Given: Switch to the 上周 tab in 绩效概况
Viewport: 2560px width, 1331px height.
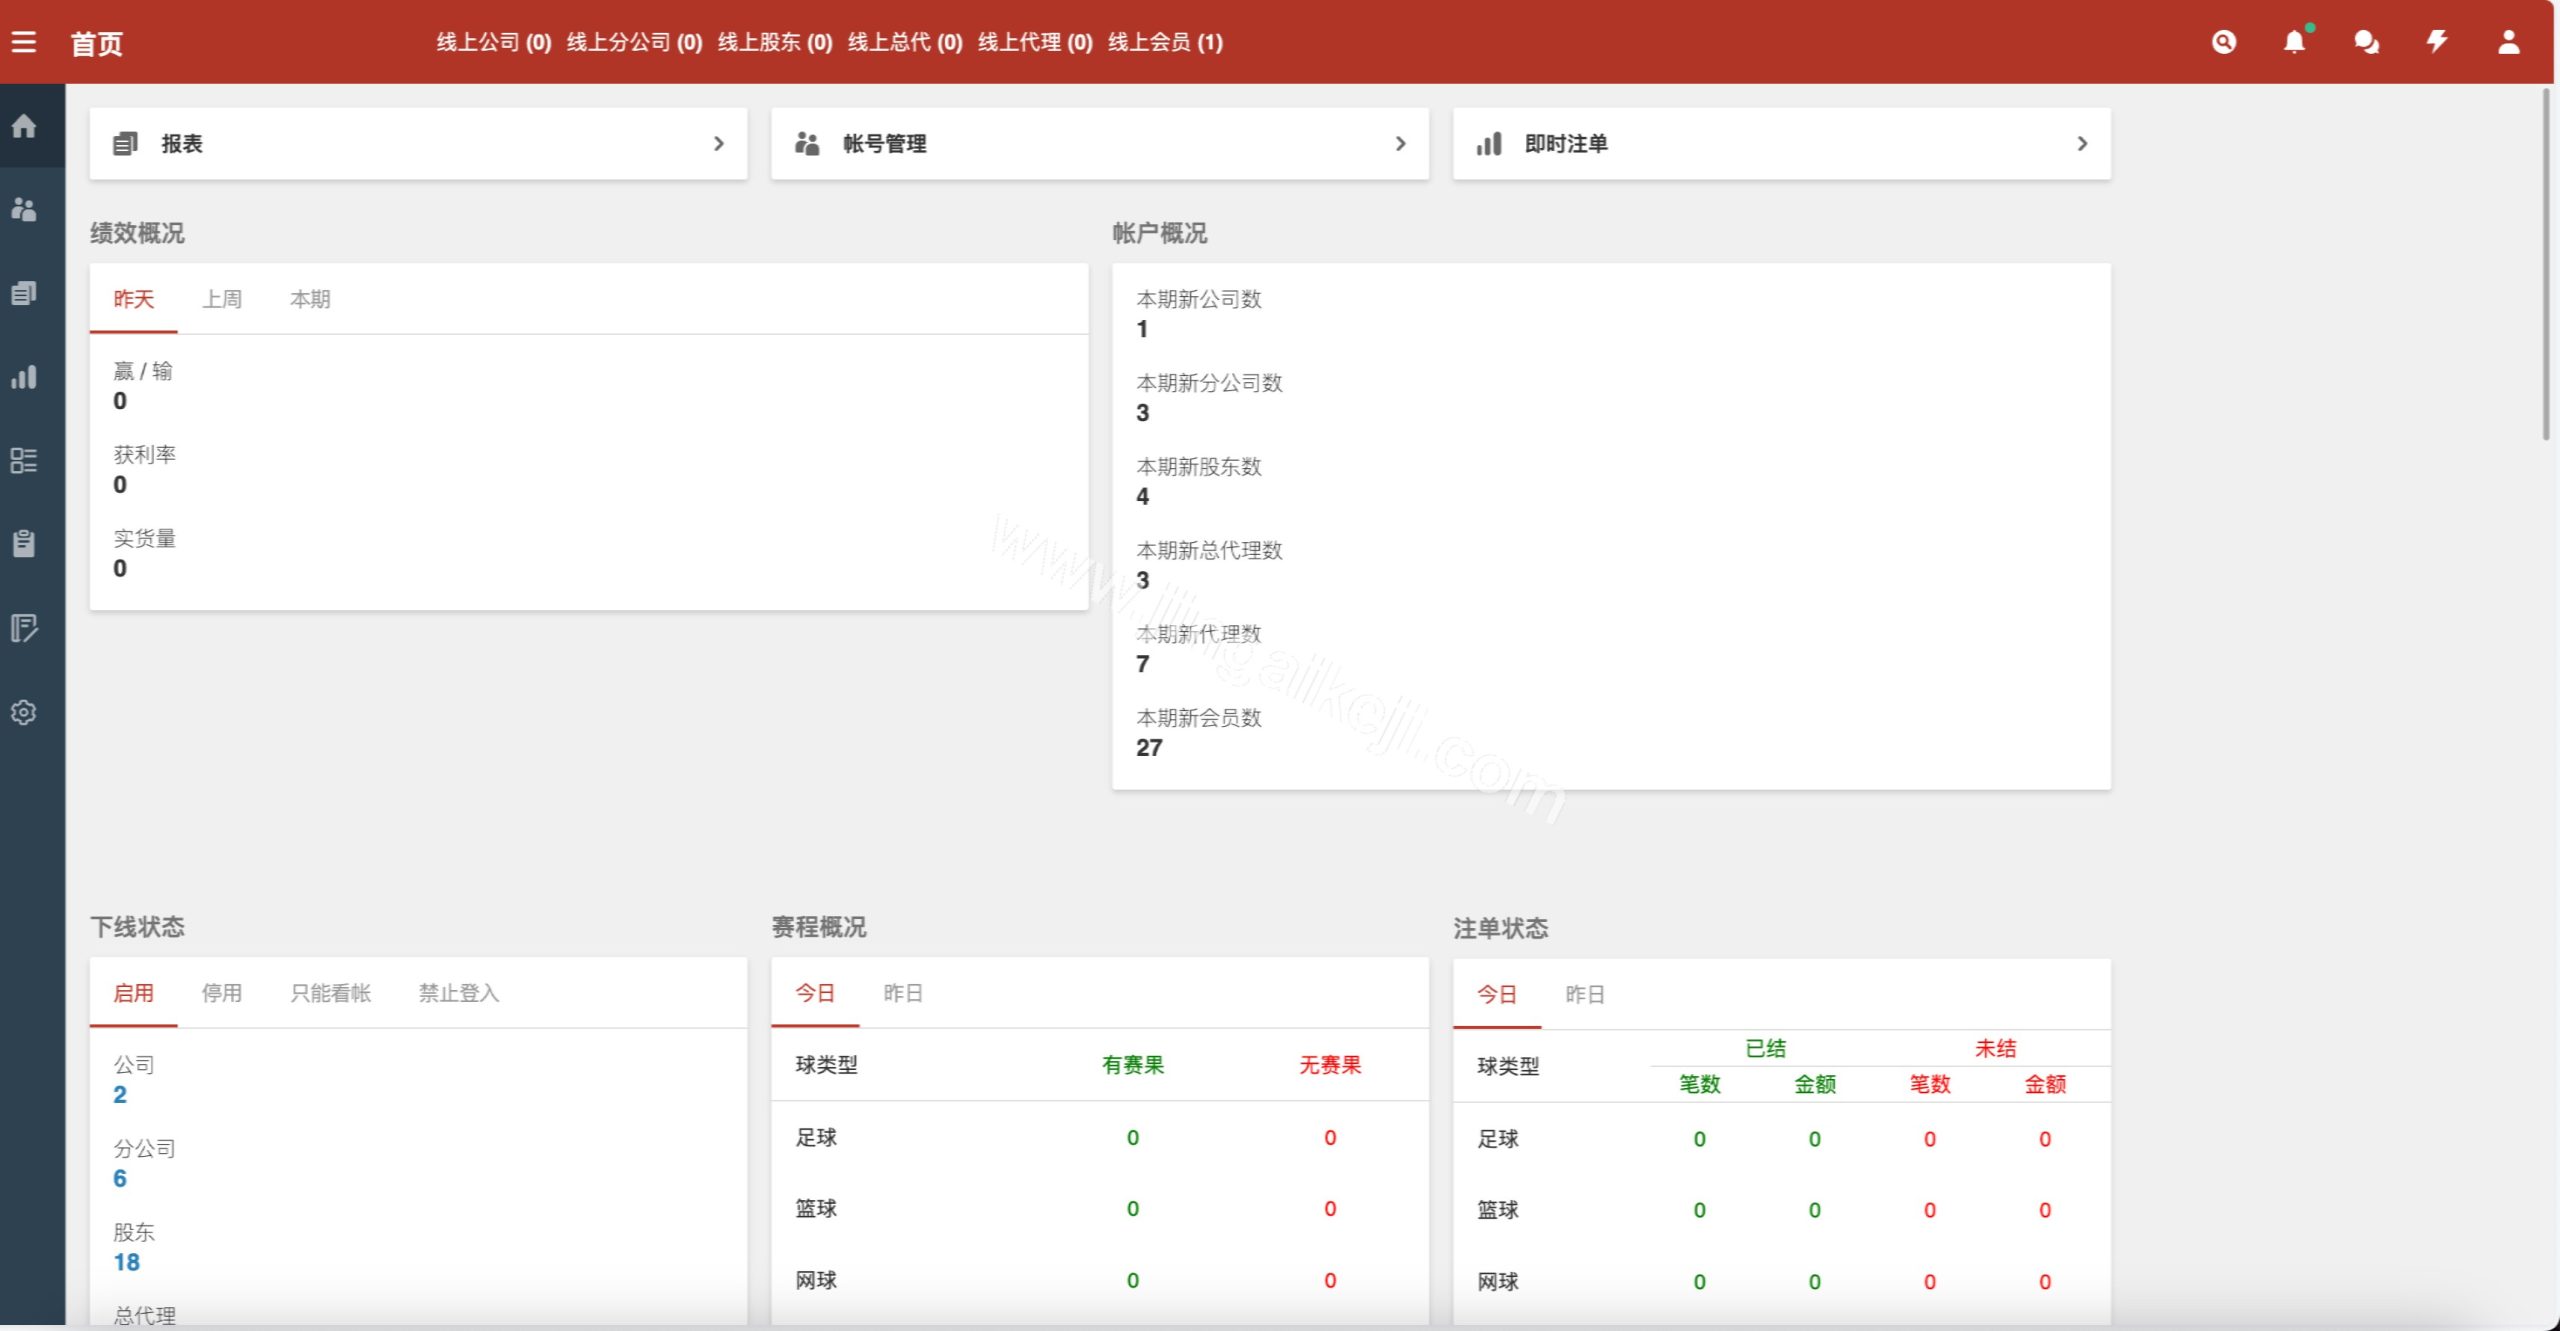Looking at the screenshot, I should [222, 298].
